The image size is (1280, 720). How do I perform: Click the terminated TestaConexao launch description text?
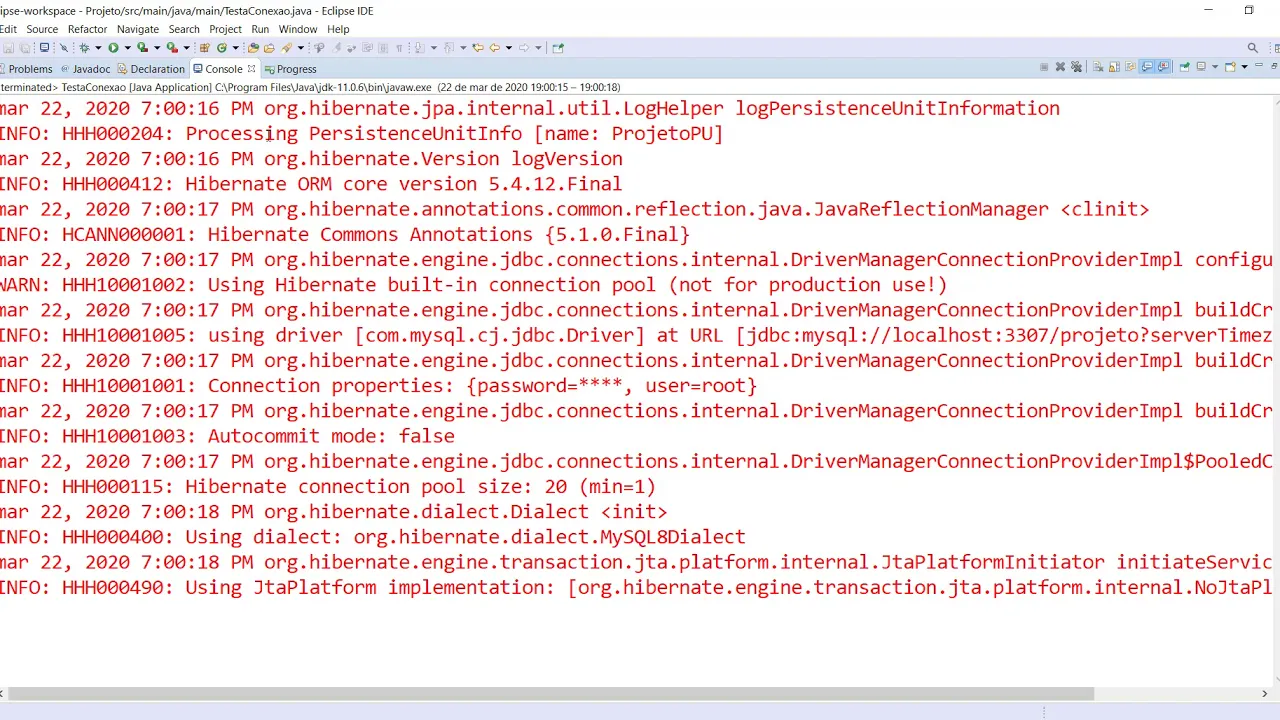tap(310, 88)
